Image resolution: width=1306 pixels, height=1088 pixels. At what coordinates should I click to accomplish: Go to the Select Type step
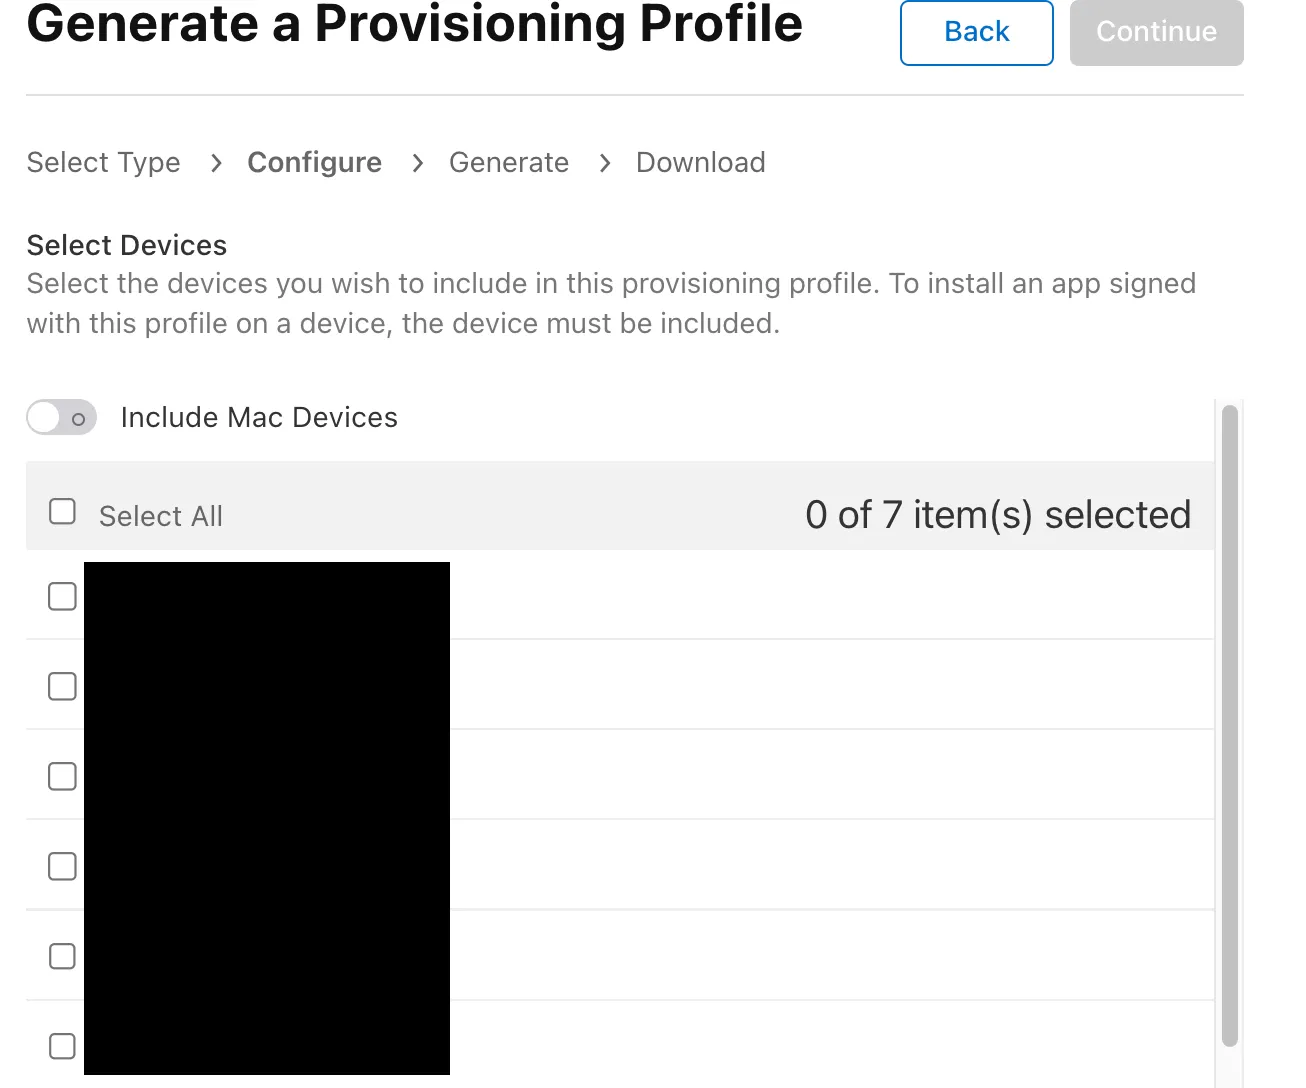pos(104,162)
